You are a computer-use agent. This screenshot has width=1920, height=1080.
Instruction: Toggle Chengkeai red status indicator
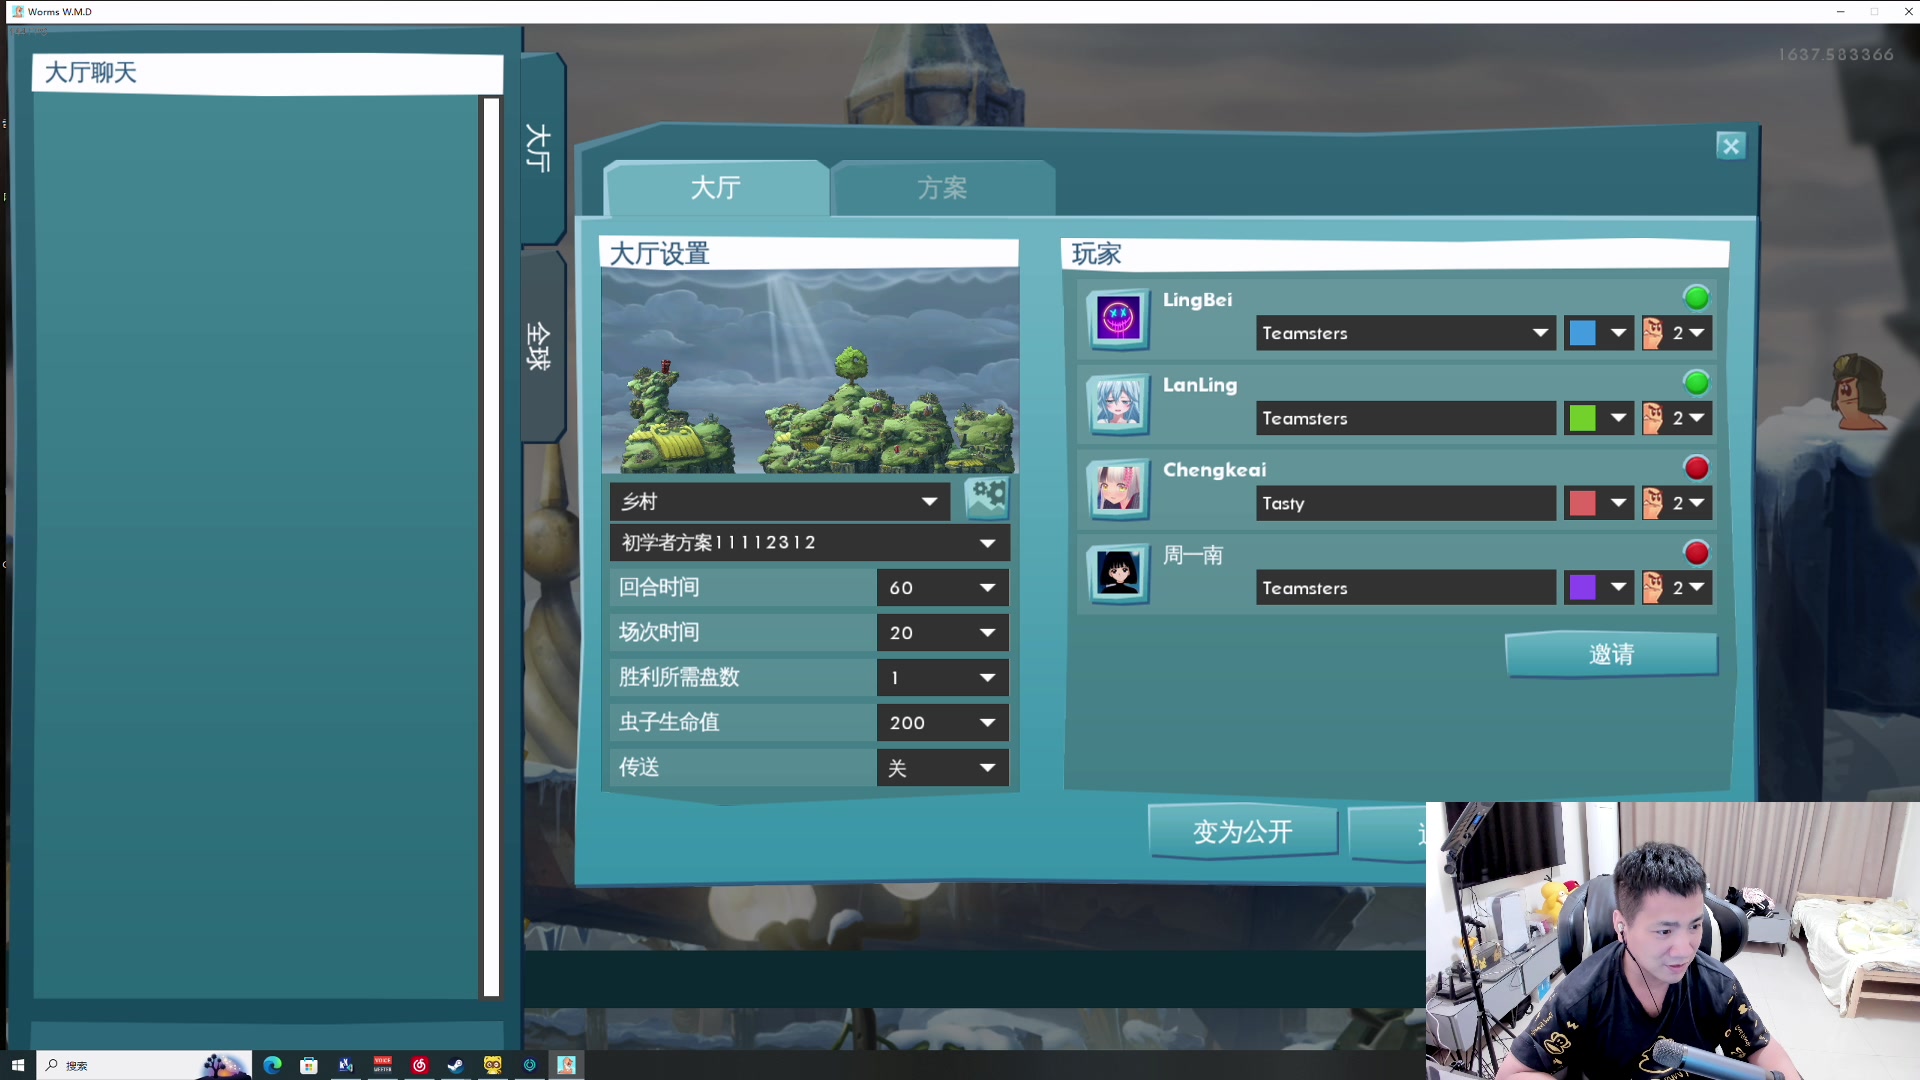(x=1697, y=468)
